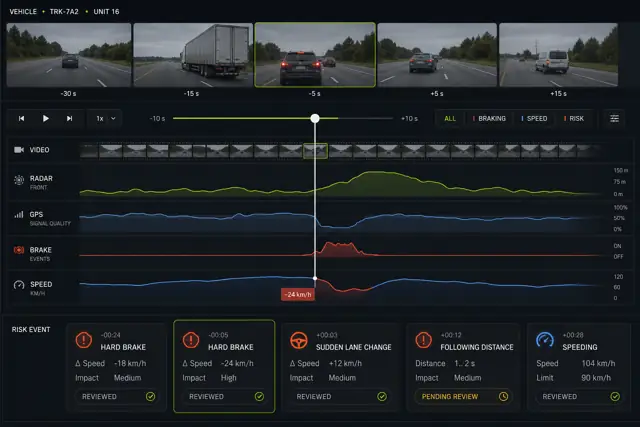Open the -15 s truck thumbnail

(193, 55)
